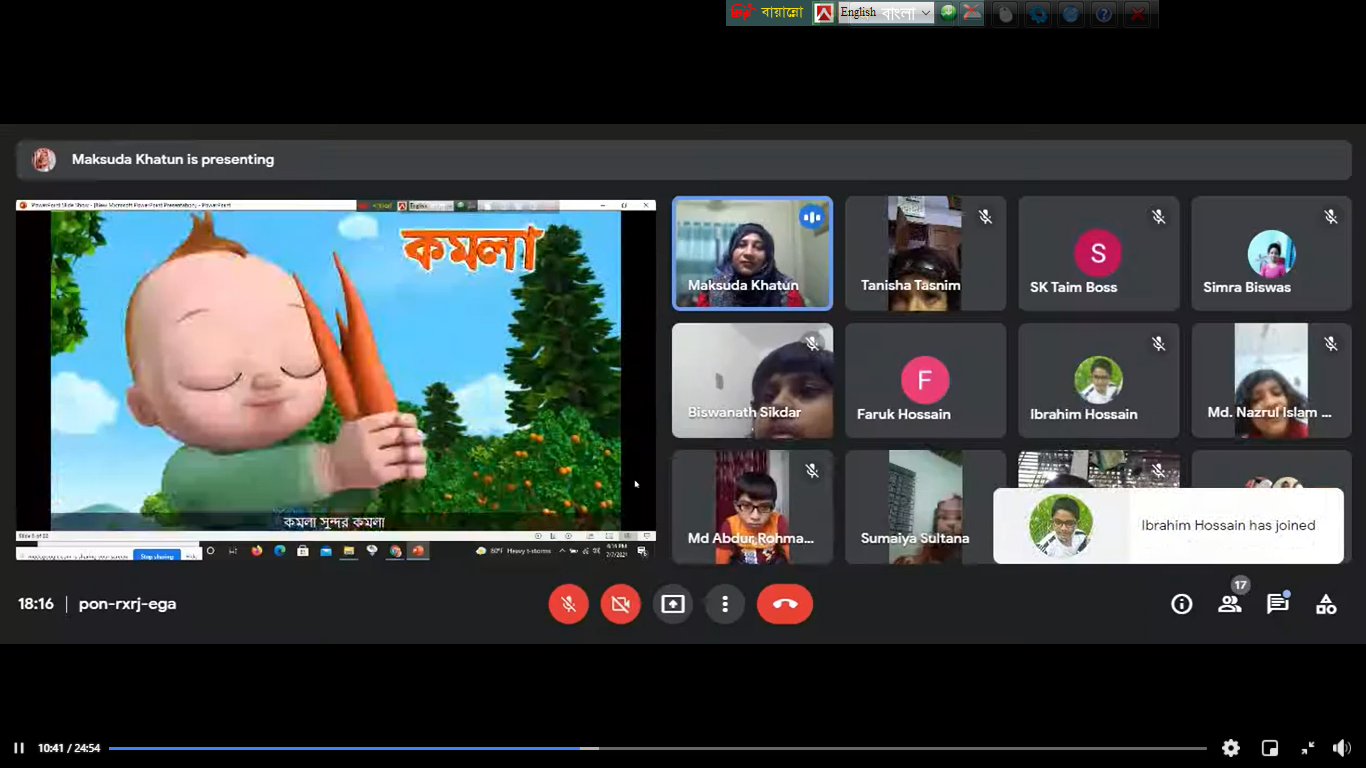Click the speaking indicator on Maksuda Khatun's tile

(x=811, y=217)
